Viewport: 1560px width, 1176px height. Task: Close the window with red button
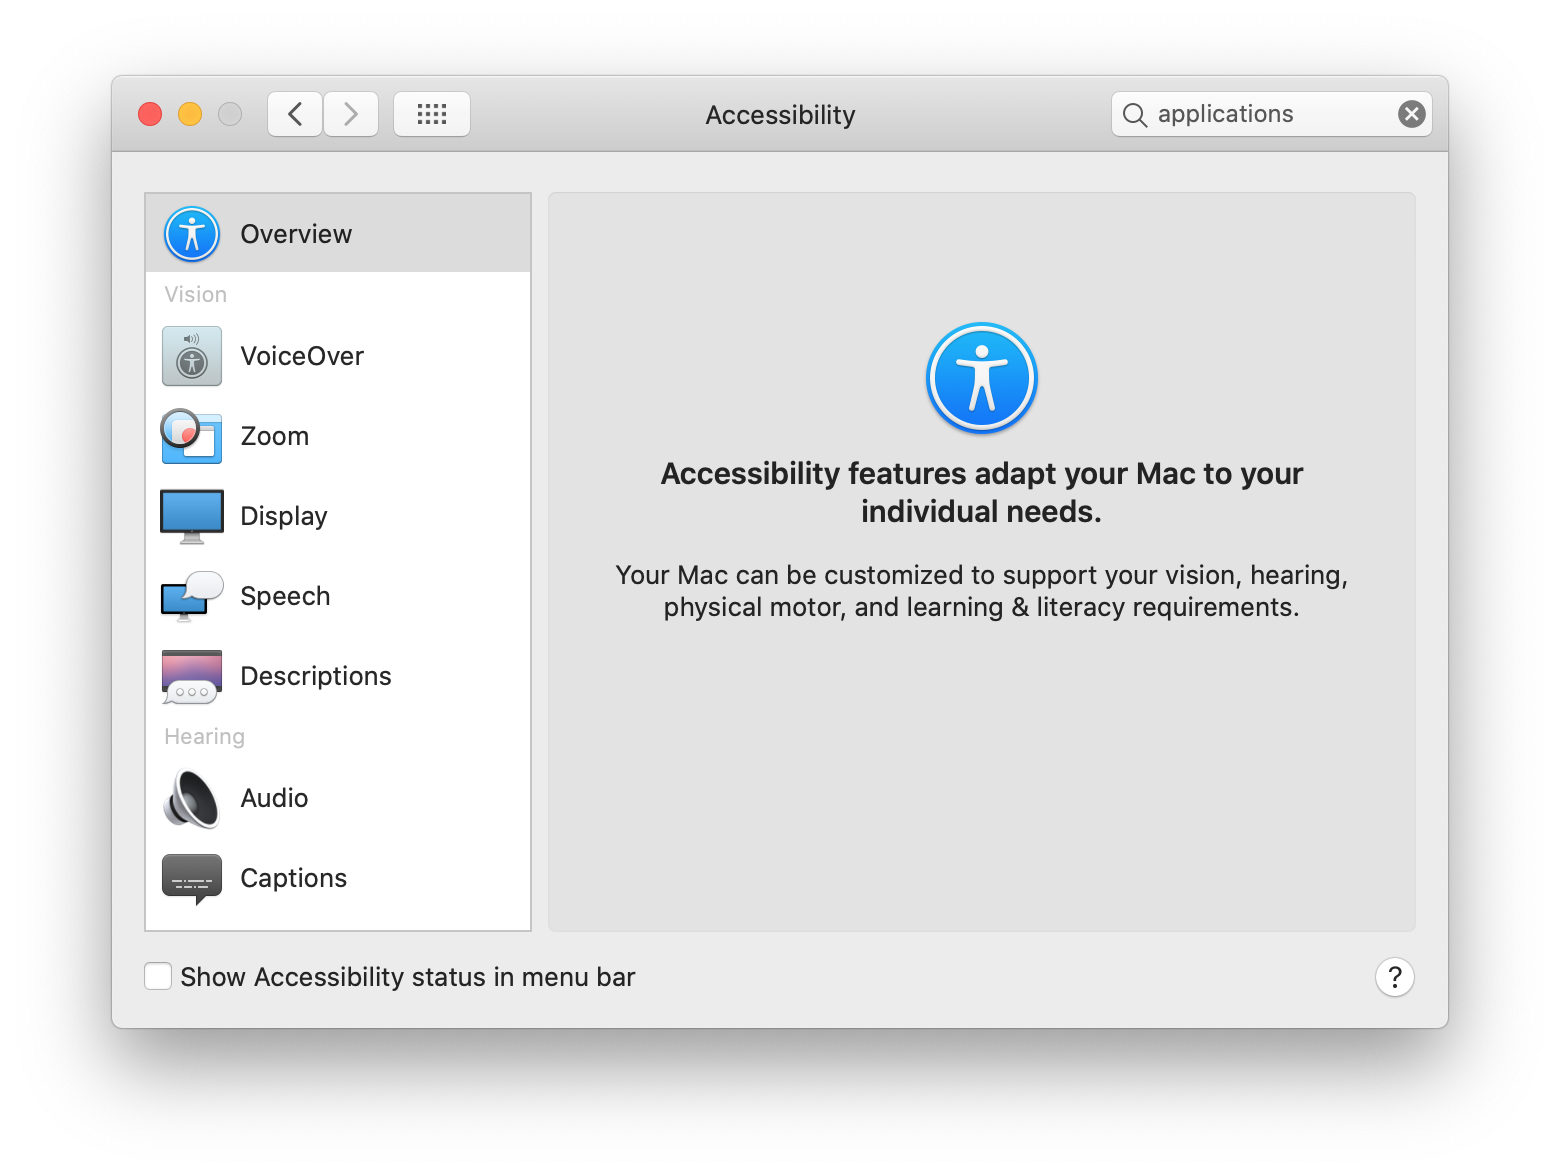click(150, 114)
